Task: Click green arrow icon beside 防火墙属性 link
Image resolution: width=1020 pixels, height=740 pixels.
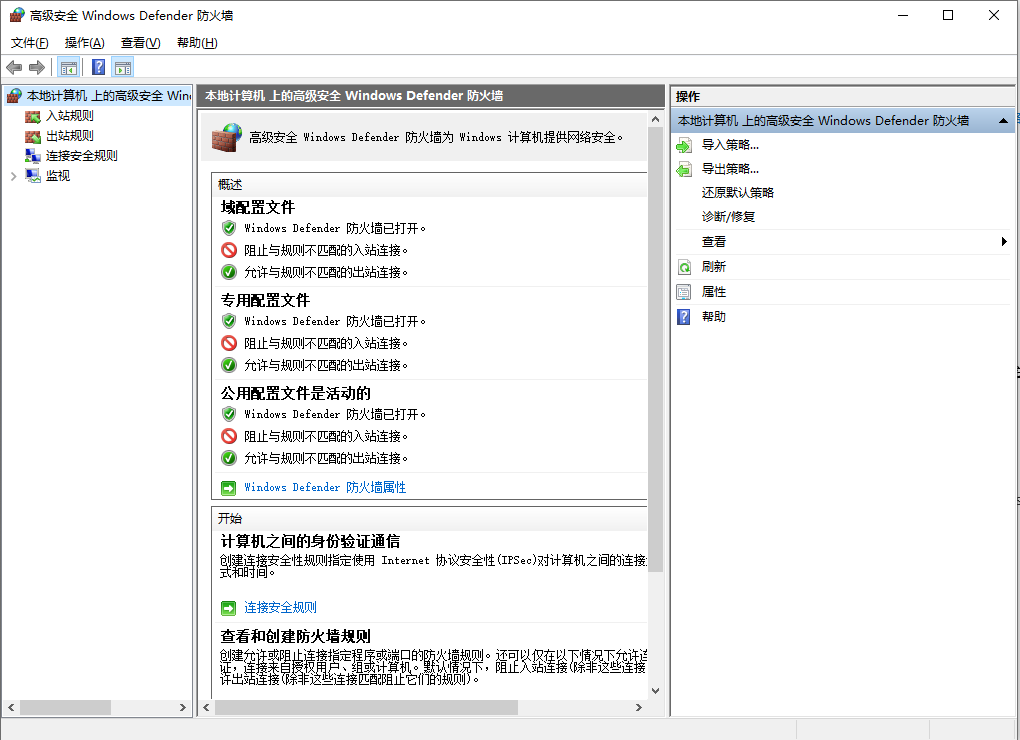Action: (x=228, y=488)
